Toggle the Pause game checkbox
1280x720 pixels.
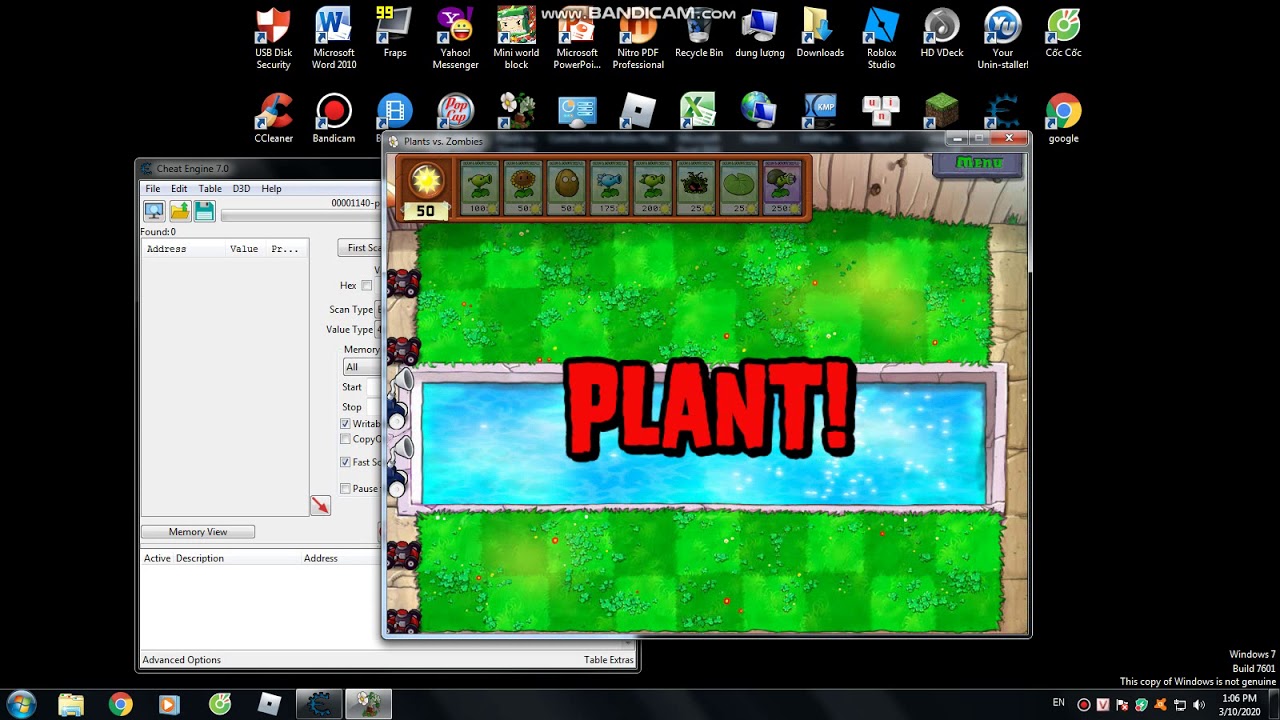345,489
